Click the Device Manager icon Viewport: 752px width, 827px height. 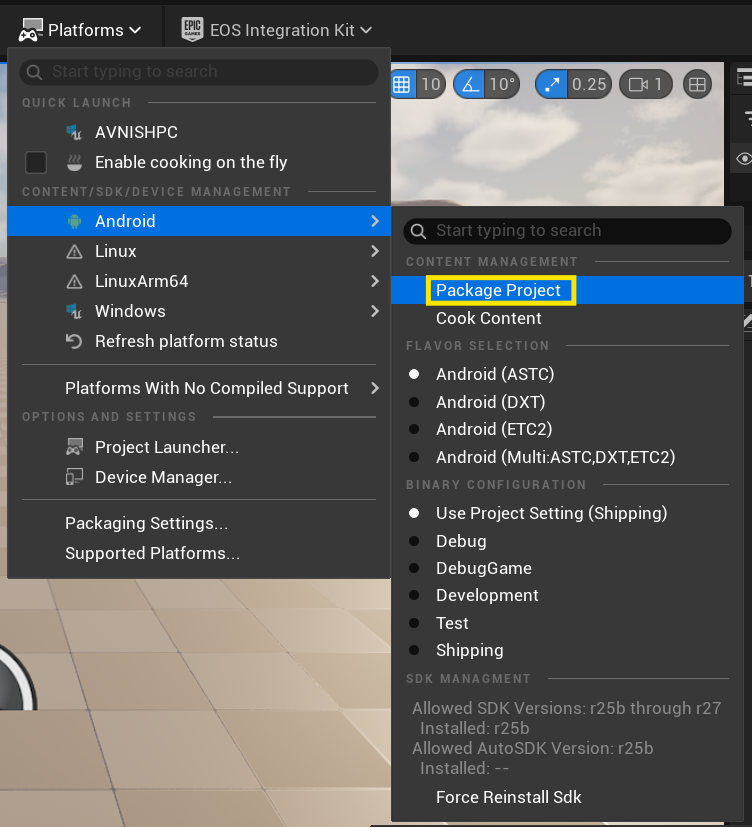click(x=74, y=477)
